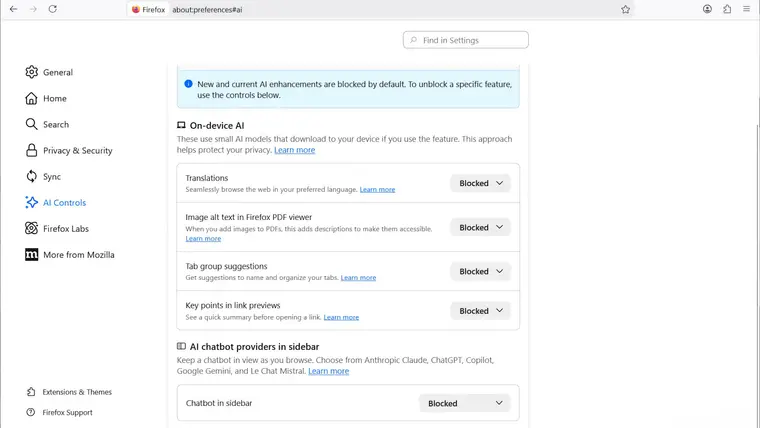Image resolution: width=760 pixels, height=428 pixels.
Task: Click the General gear icon
Action: pos(32,72)
